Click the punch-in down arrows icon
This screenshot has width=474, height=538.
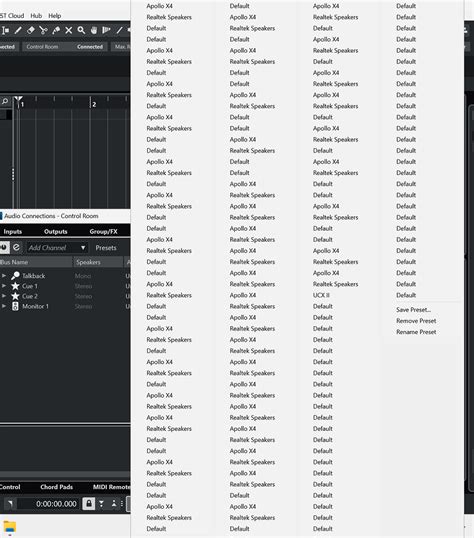click(101, 504)
